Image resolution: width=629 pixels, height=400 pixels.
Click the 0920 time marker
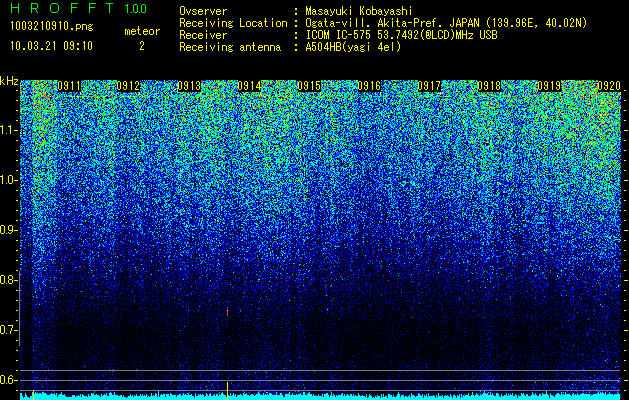[609, 86]
